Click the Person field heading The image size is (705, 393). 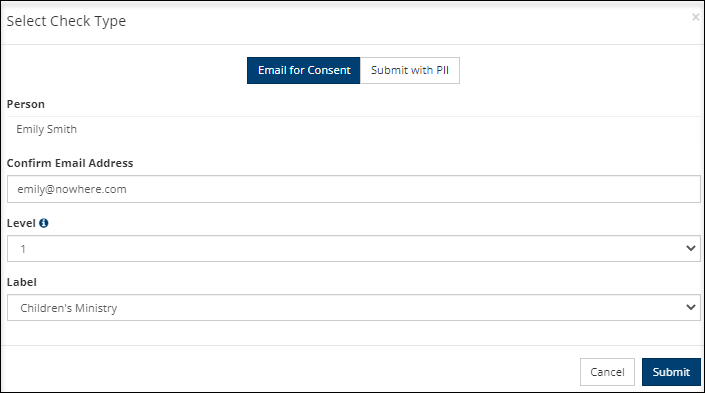pyautogui.click(x=26, y=104)
